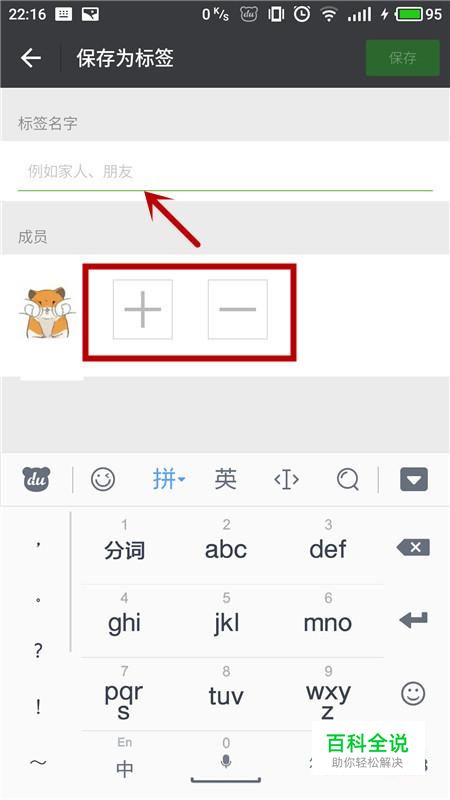Select the cursor move tool icon
450x800 pixels.
point(286,480)
